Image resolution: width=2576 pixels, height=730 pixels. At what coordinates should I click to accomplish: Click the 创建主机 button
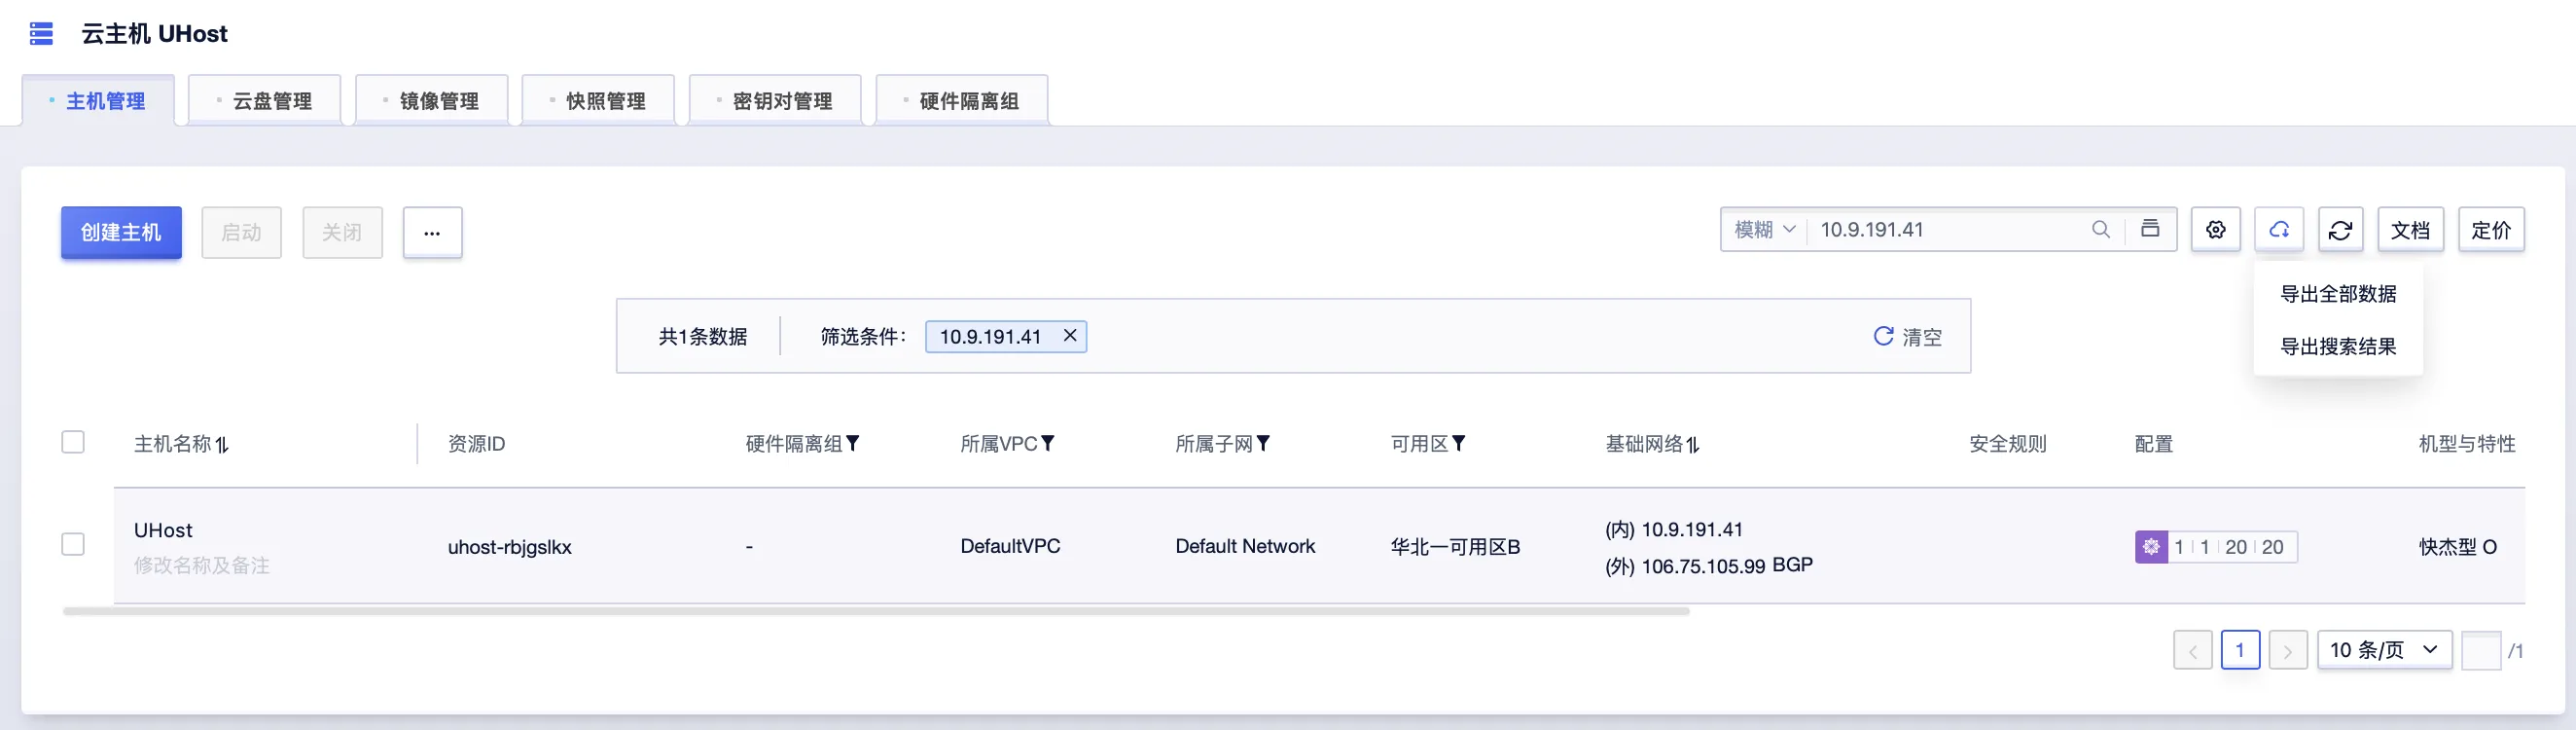pyautogui.click(x=121, y=233)
